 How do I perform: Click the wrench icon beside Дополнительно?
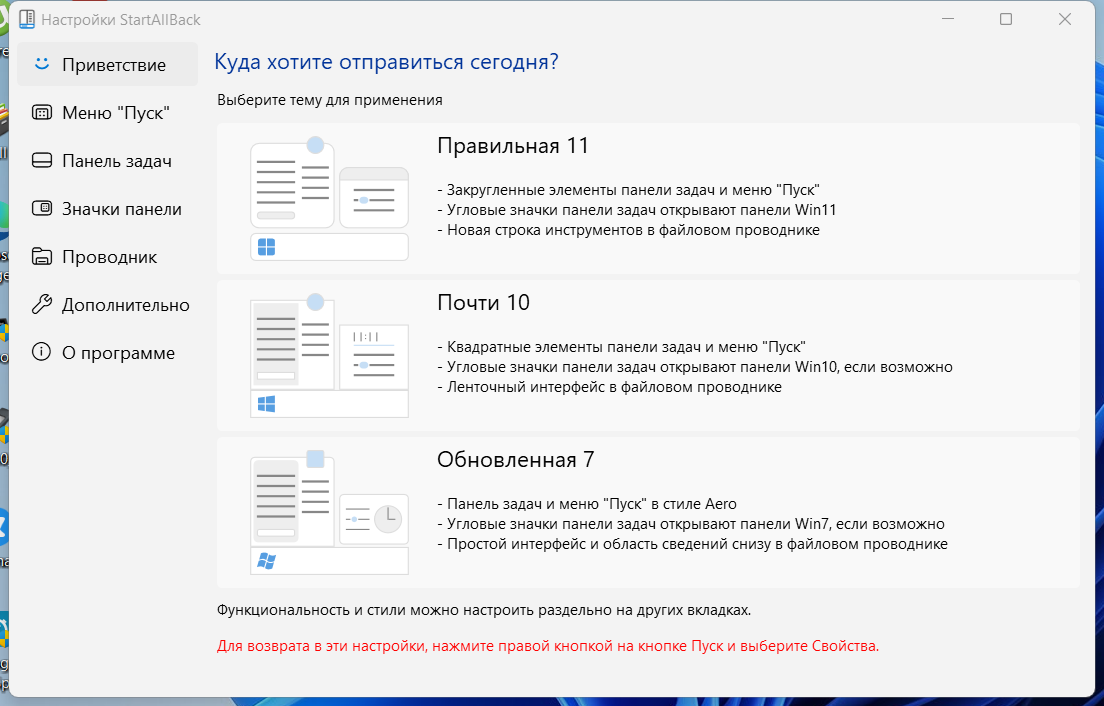[42, 304]
